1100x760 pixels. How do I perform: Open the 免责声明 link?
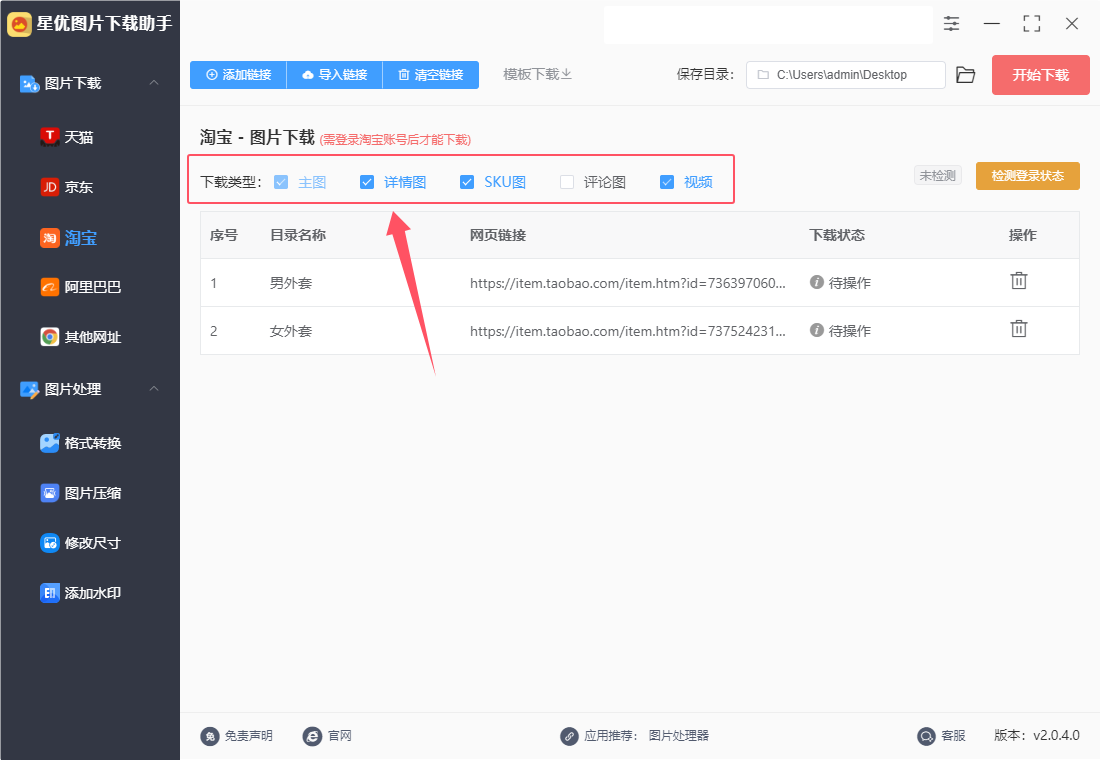coord(236,735)
